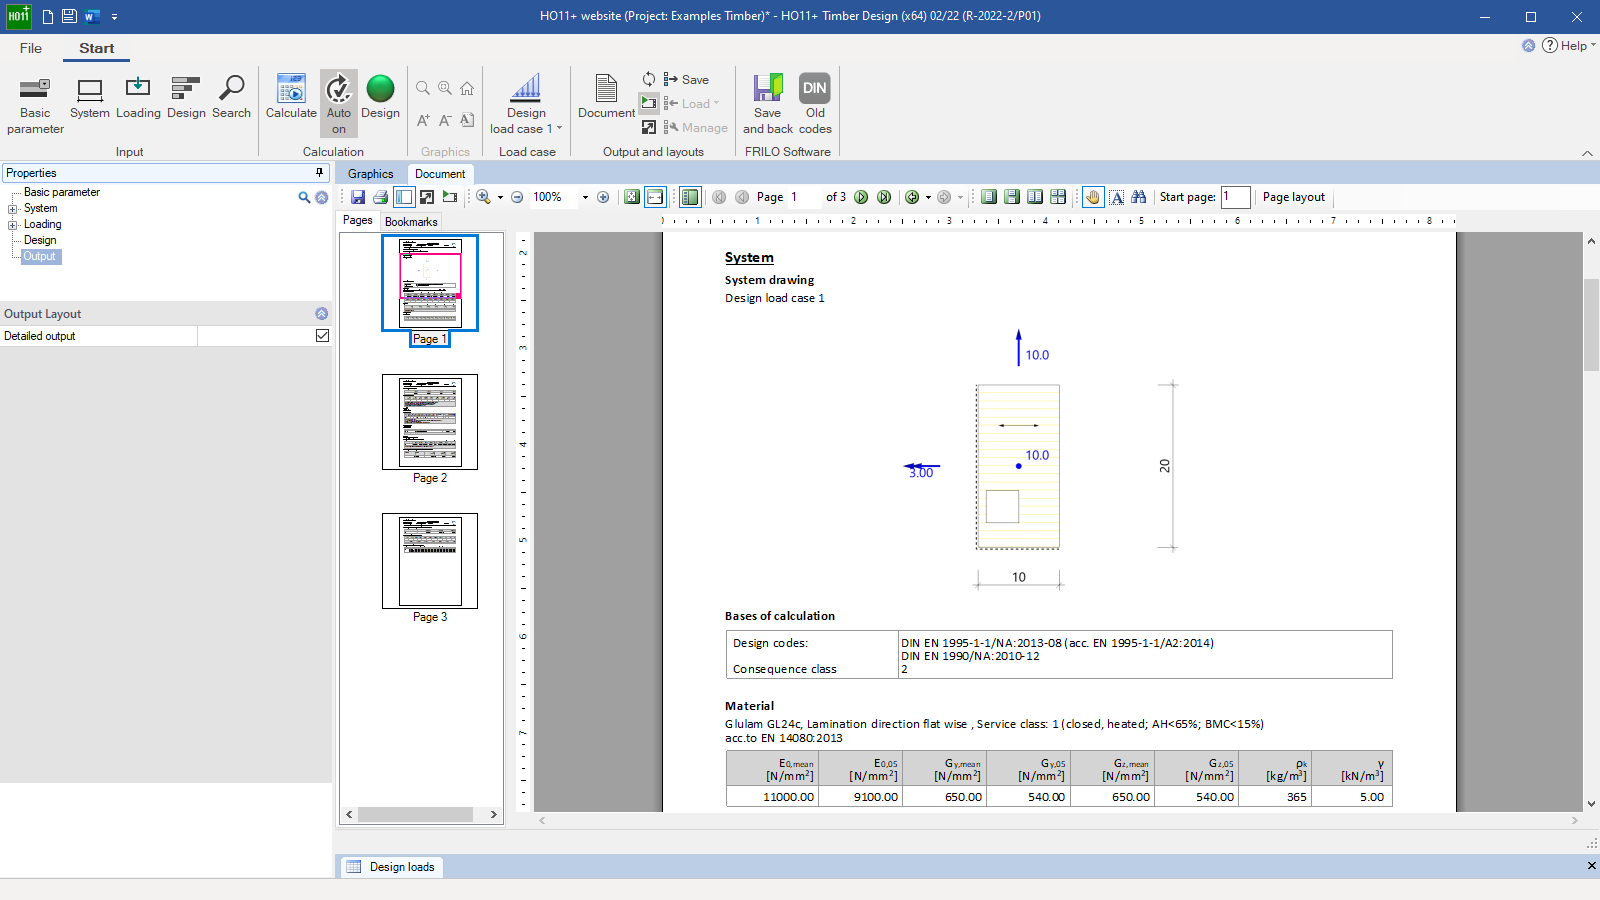Click the Page layout button

pyautogui.click(x=1293, y=197)
